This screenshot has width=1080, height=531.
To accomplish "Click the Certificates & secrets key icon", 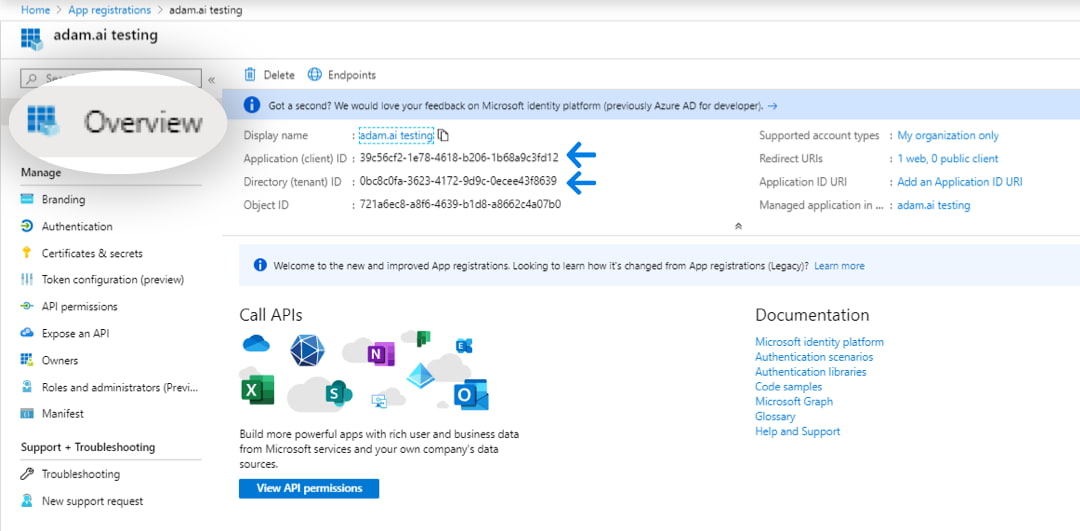I will pyautogui.click(x=28, y=253).
